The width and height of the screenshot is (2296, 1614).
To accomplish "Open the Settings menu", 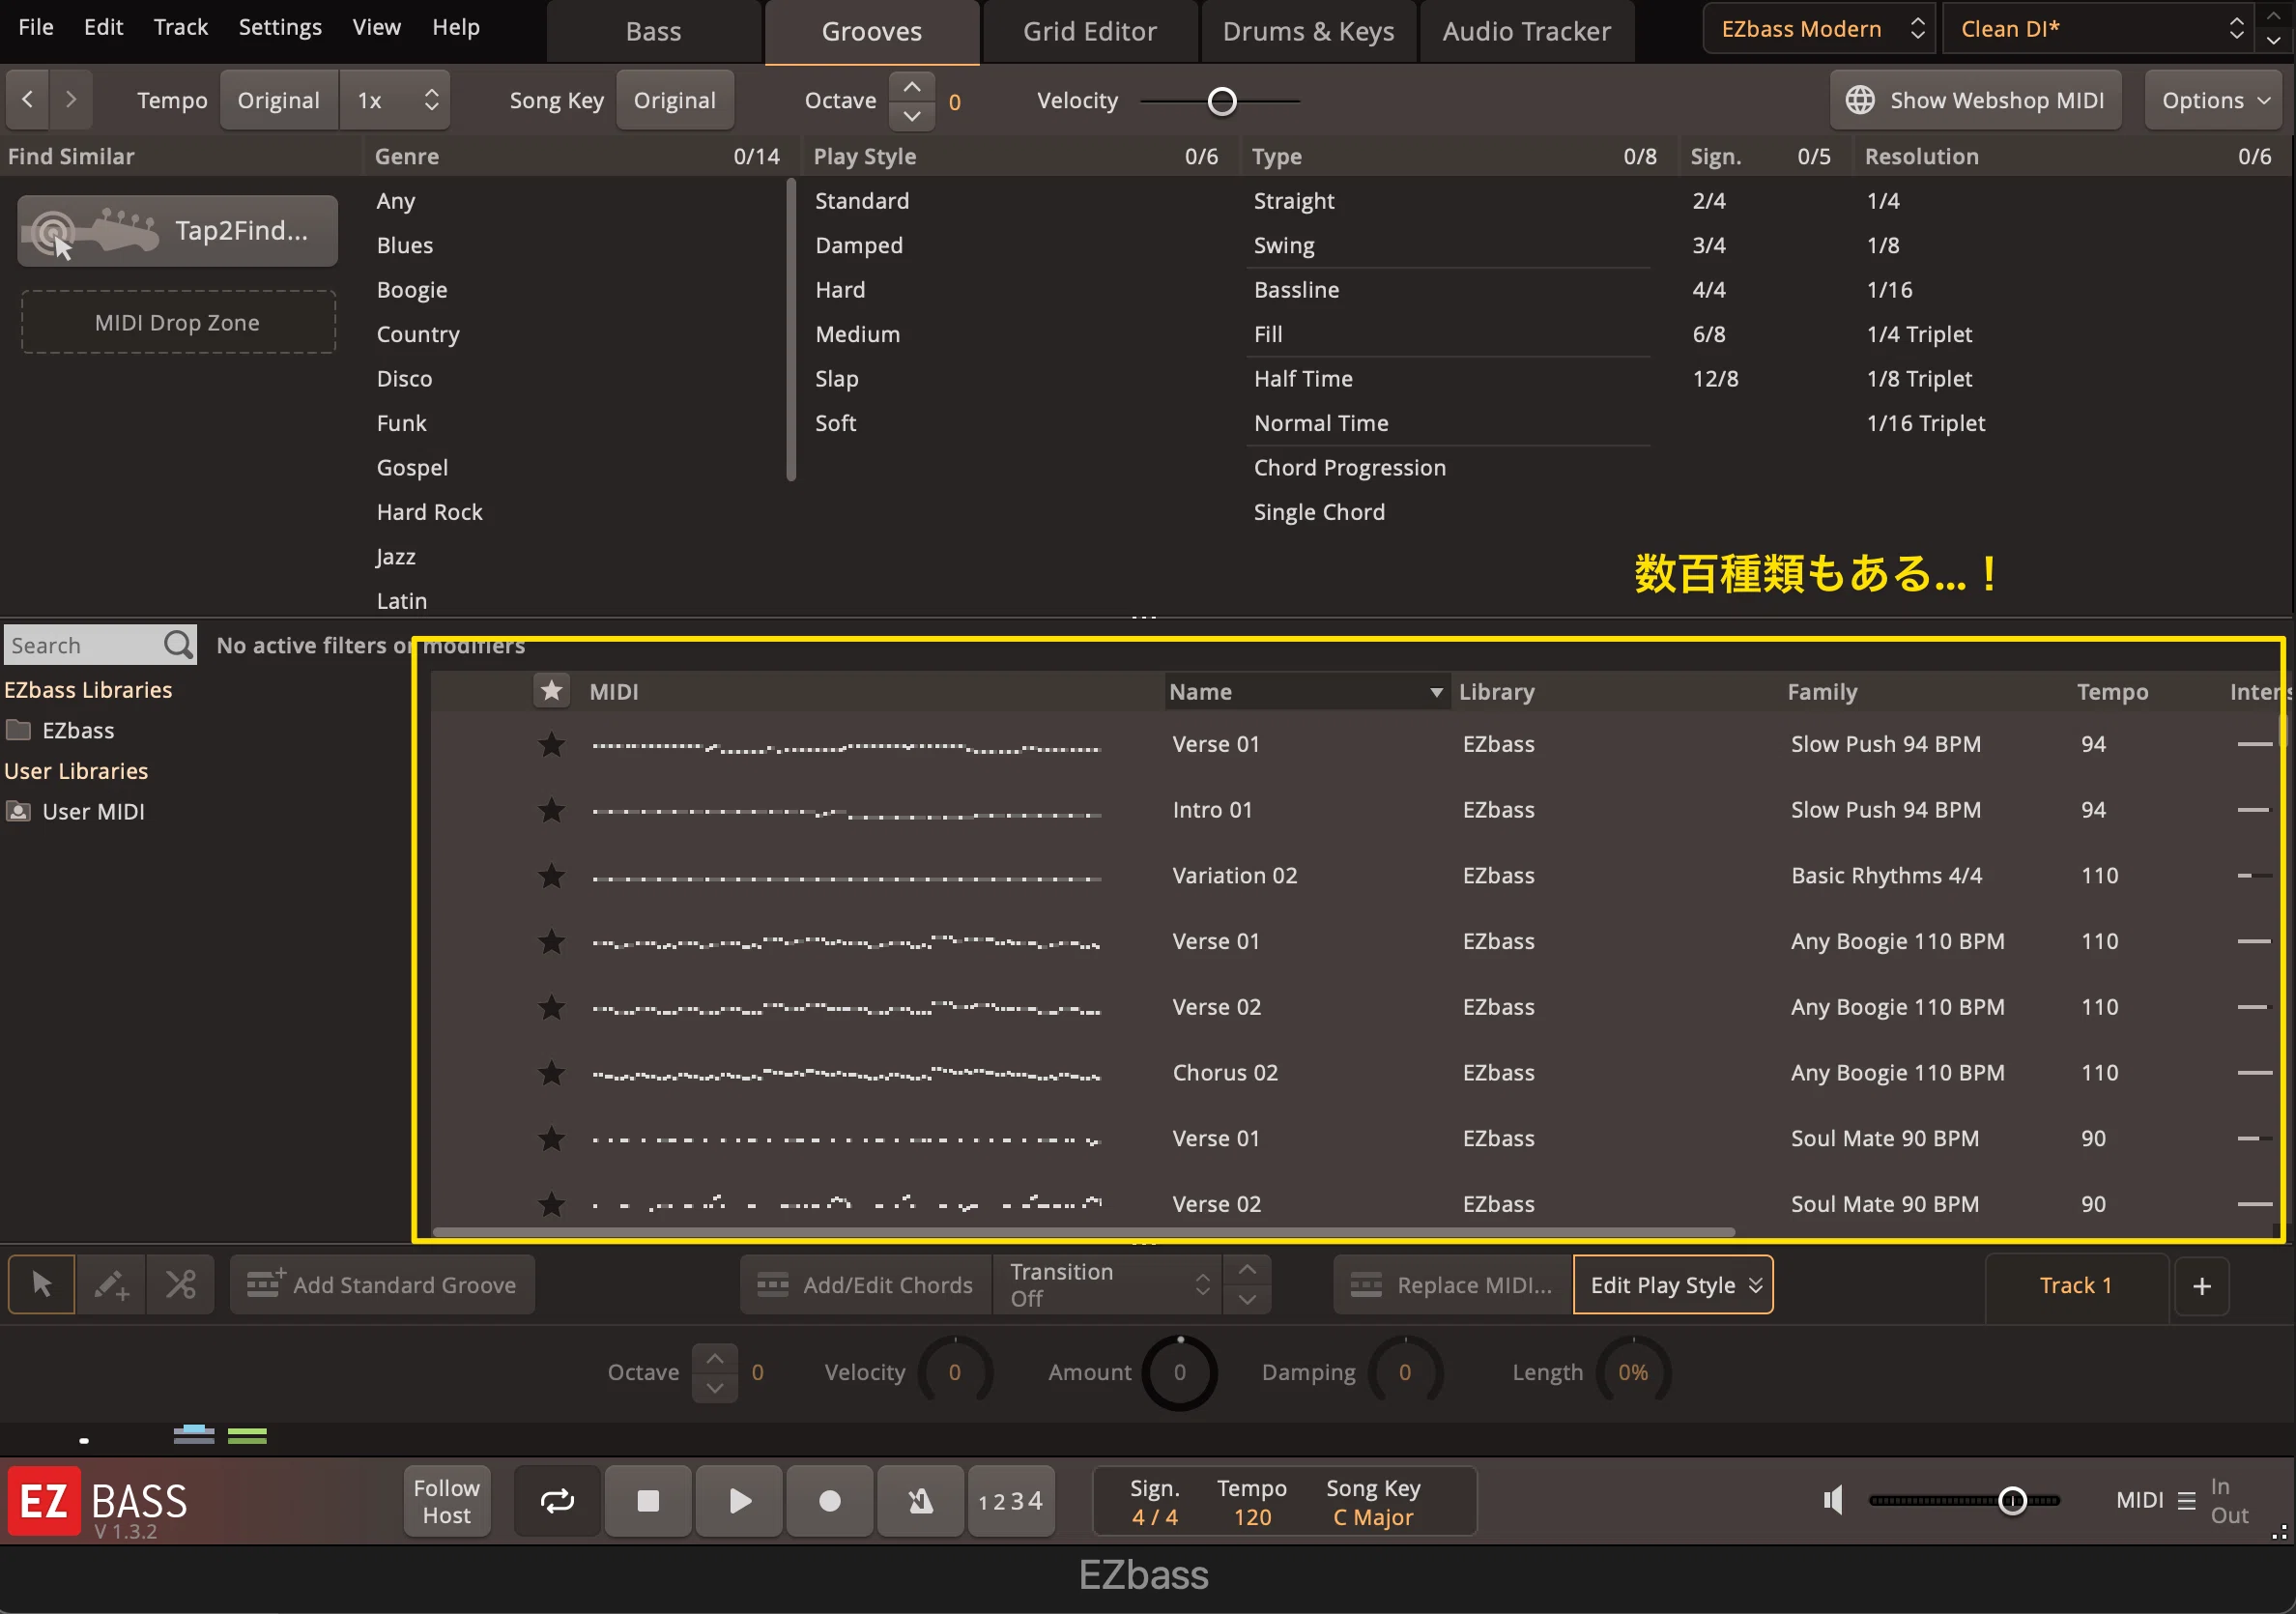I will click(x=280, y=27).
